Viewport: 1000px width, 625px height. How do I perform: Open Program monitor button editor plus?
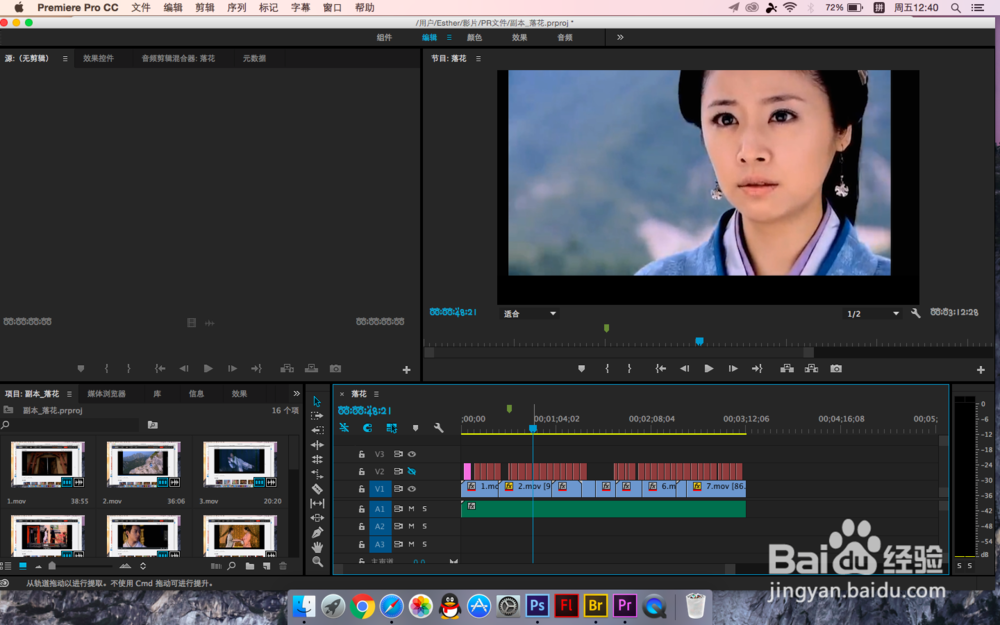click(981, 369)
